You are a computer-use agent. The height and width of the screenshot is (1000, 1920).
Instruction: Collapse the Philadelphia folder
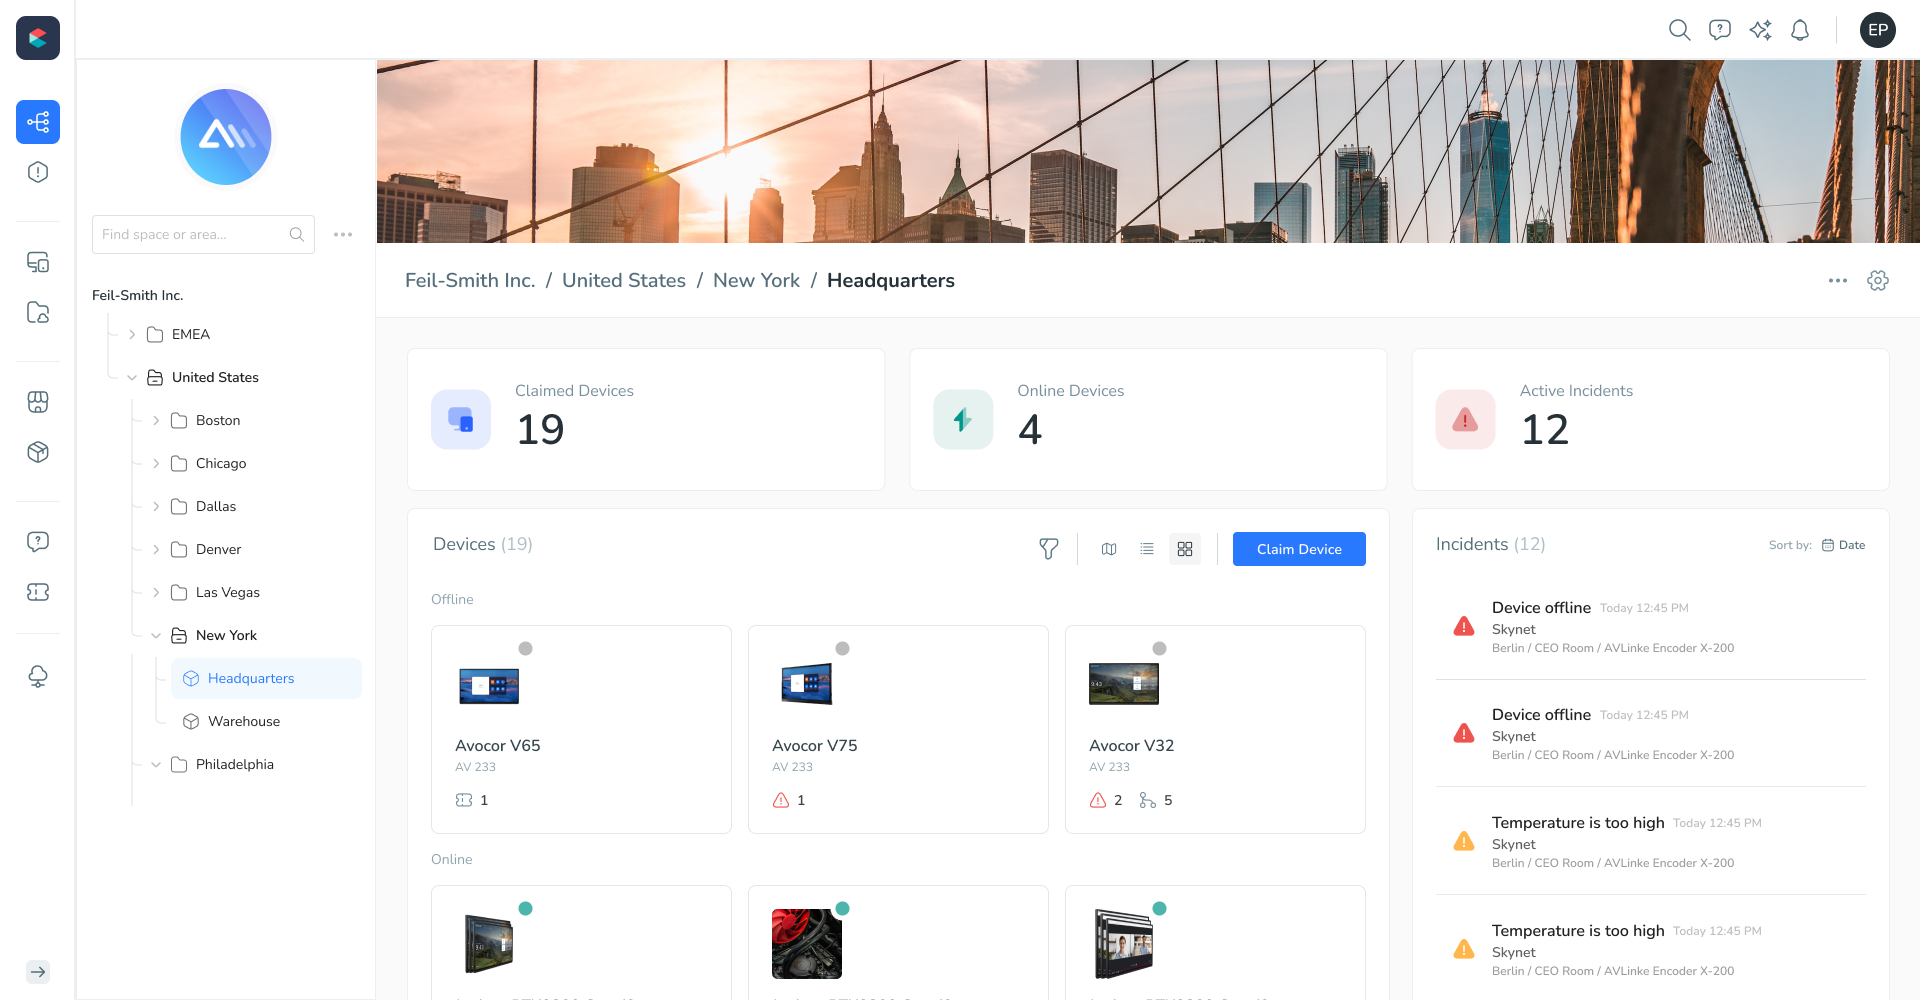[156, 765]
